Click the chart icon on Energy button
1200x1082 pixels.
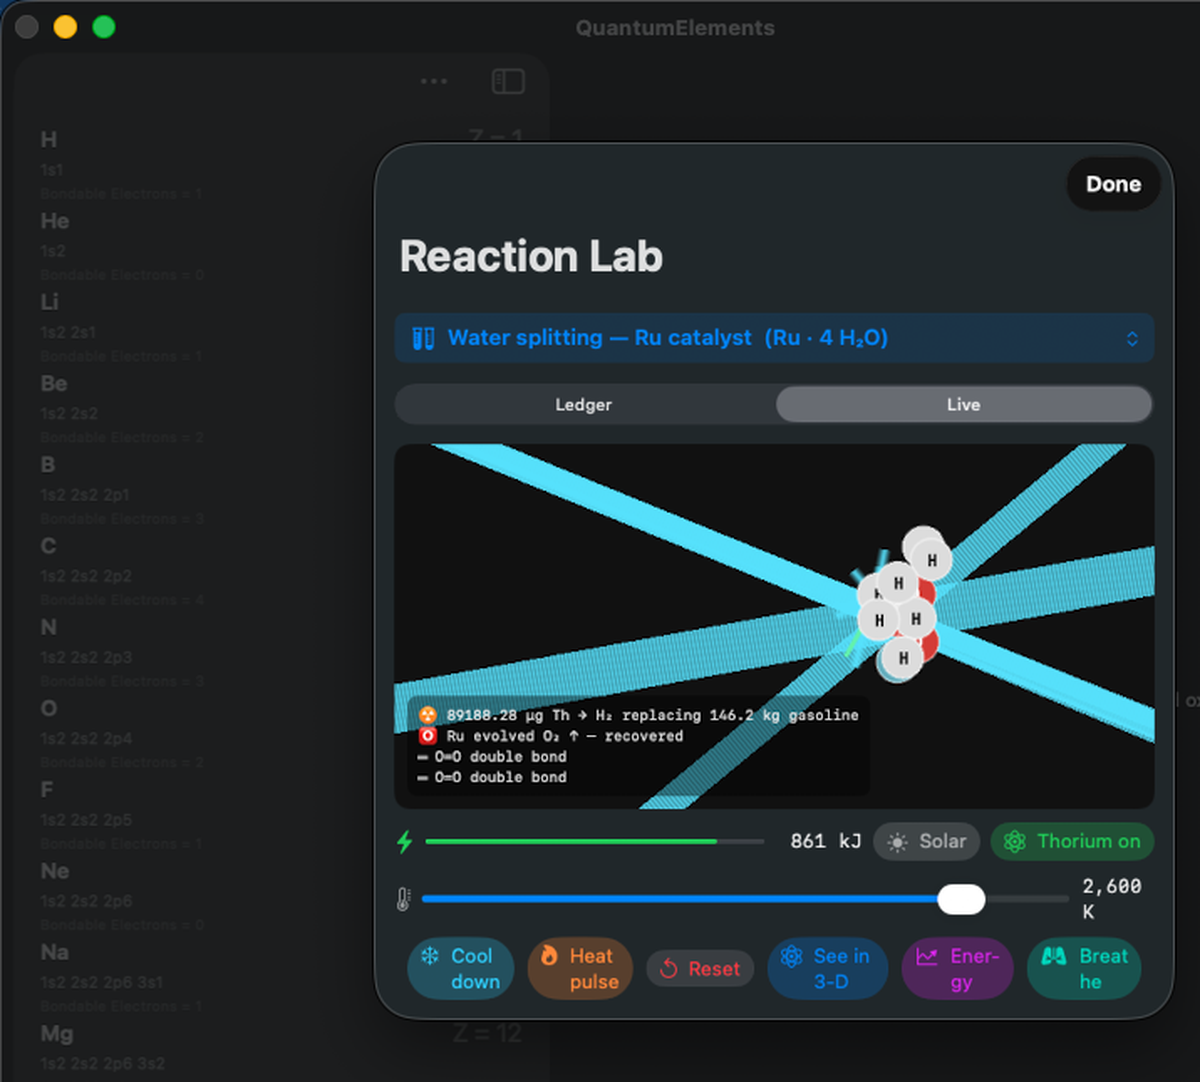pyautogui.click(x=927, y=956)
